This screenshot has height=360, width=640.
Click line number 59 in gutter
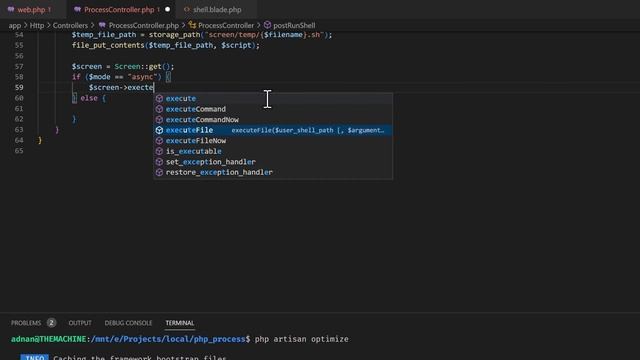(19, 87)
